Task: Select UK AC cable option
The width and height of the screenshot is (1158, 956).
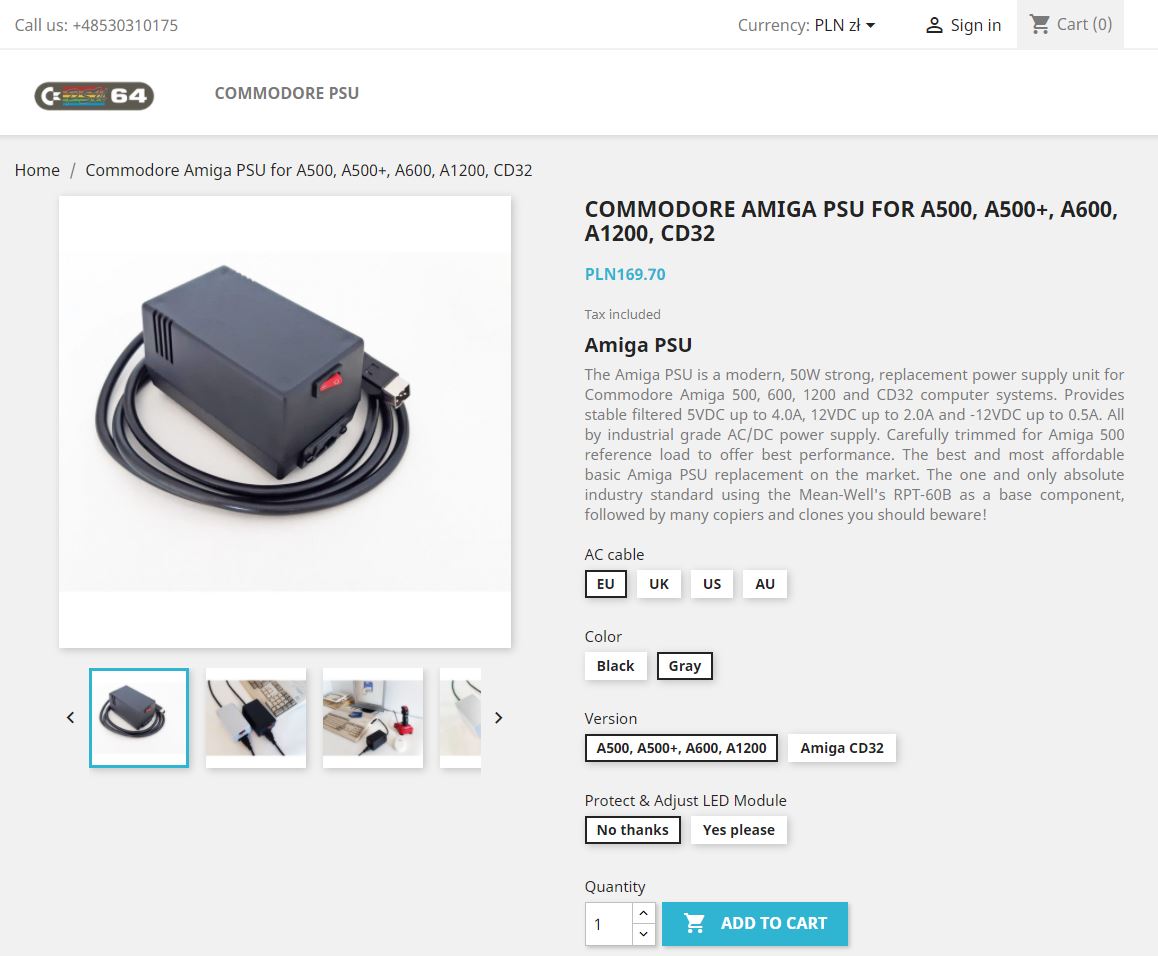Action: [x=659, y=584]
